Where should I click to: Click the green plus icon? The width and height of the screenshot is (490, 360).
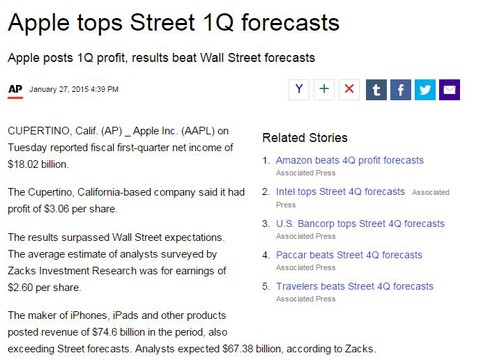pos(324,89)
